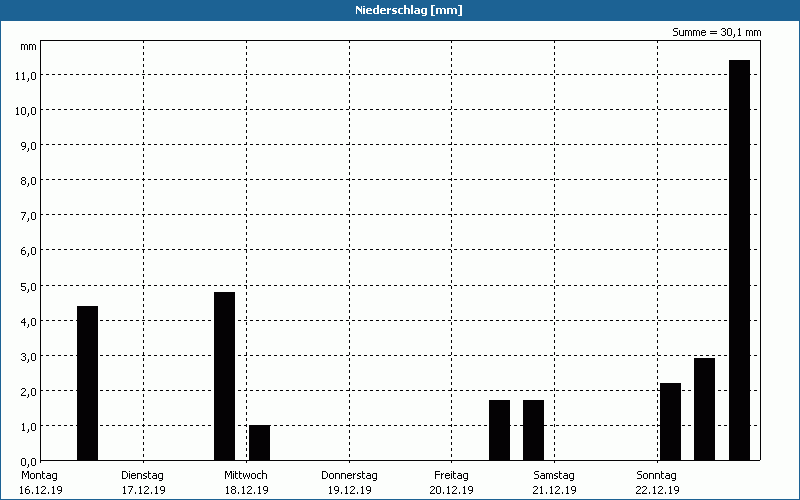The image size is (800, 500).
Task: Click the '0,0' y-axis value
Action: (x=28, y=462)
